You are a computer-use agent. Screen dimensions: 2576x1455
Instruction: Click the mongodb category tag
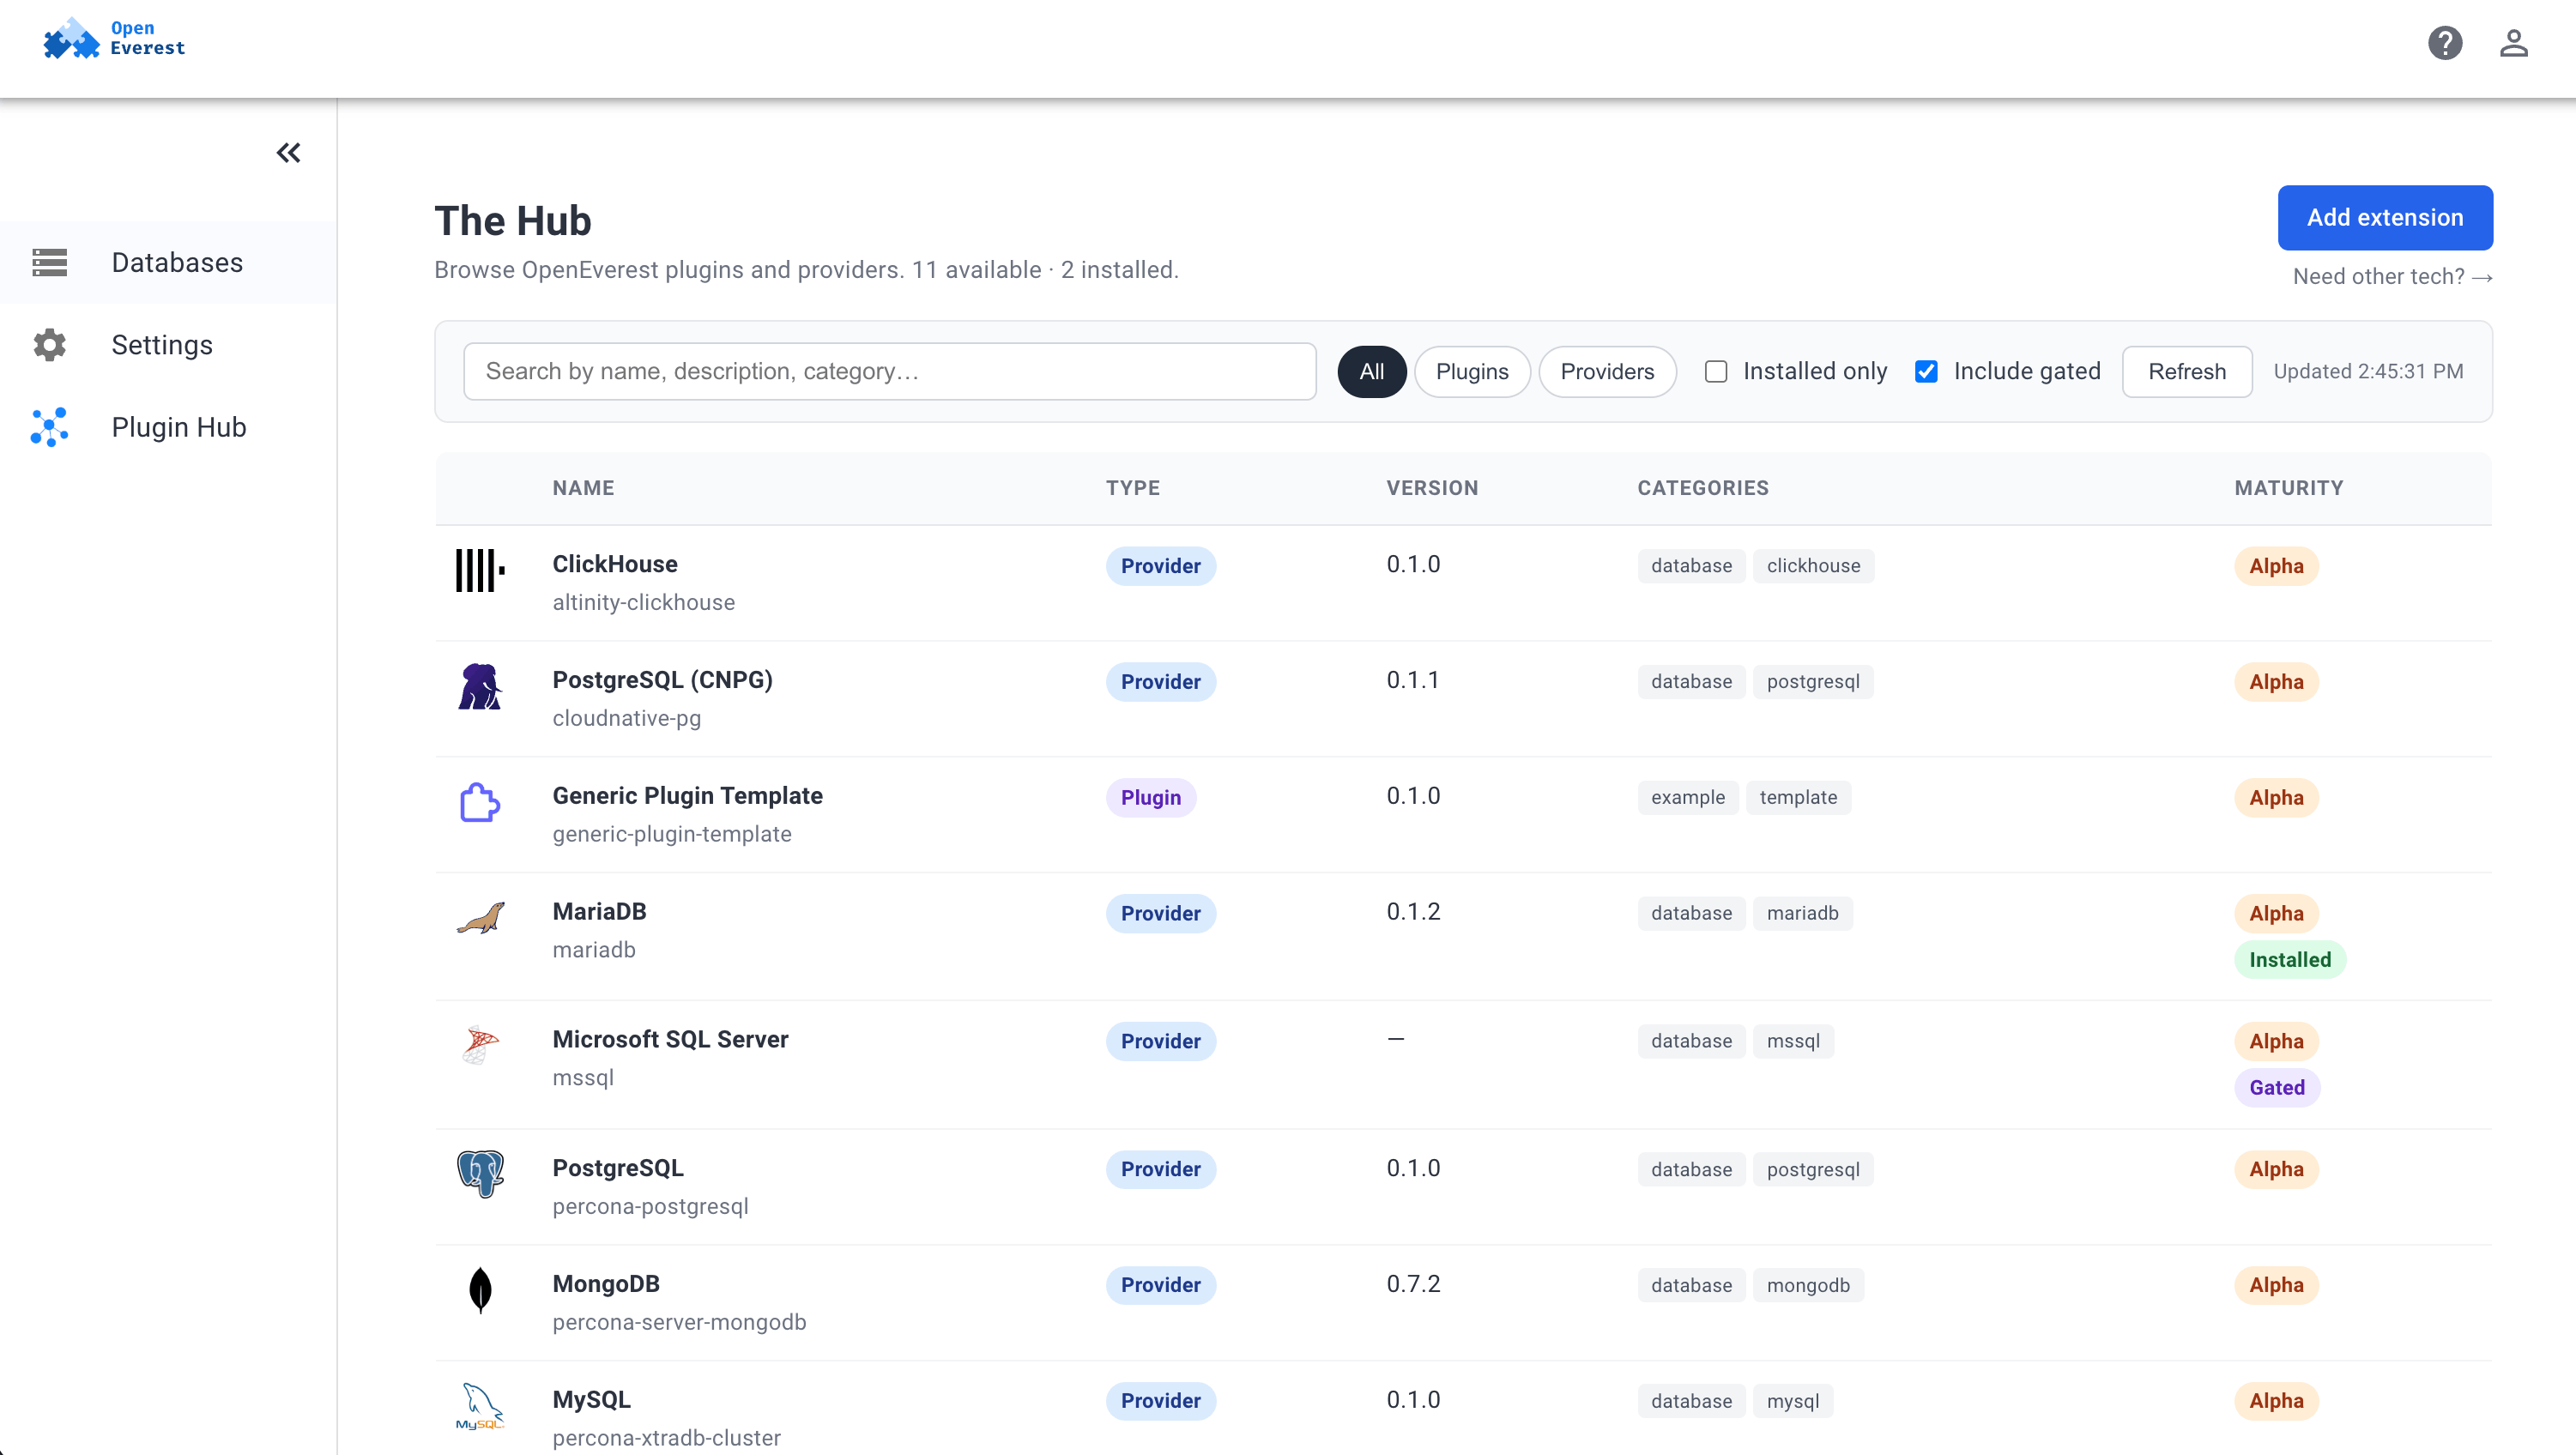pyautogui.click(x=1807, y=1286)
